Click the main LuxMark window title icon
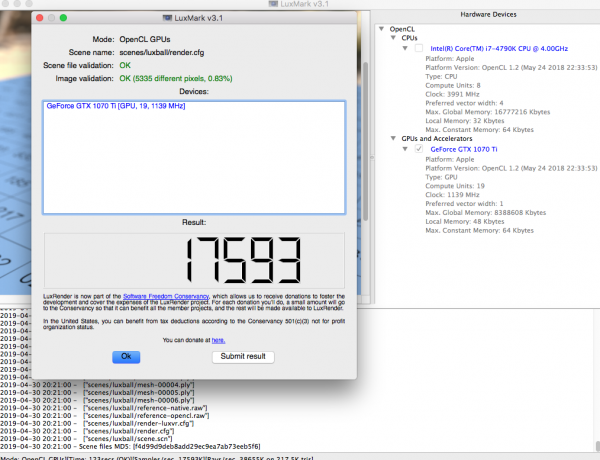Viewport: 600px width, 460px height. click(x=273, y=4)
